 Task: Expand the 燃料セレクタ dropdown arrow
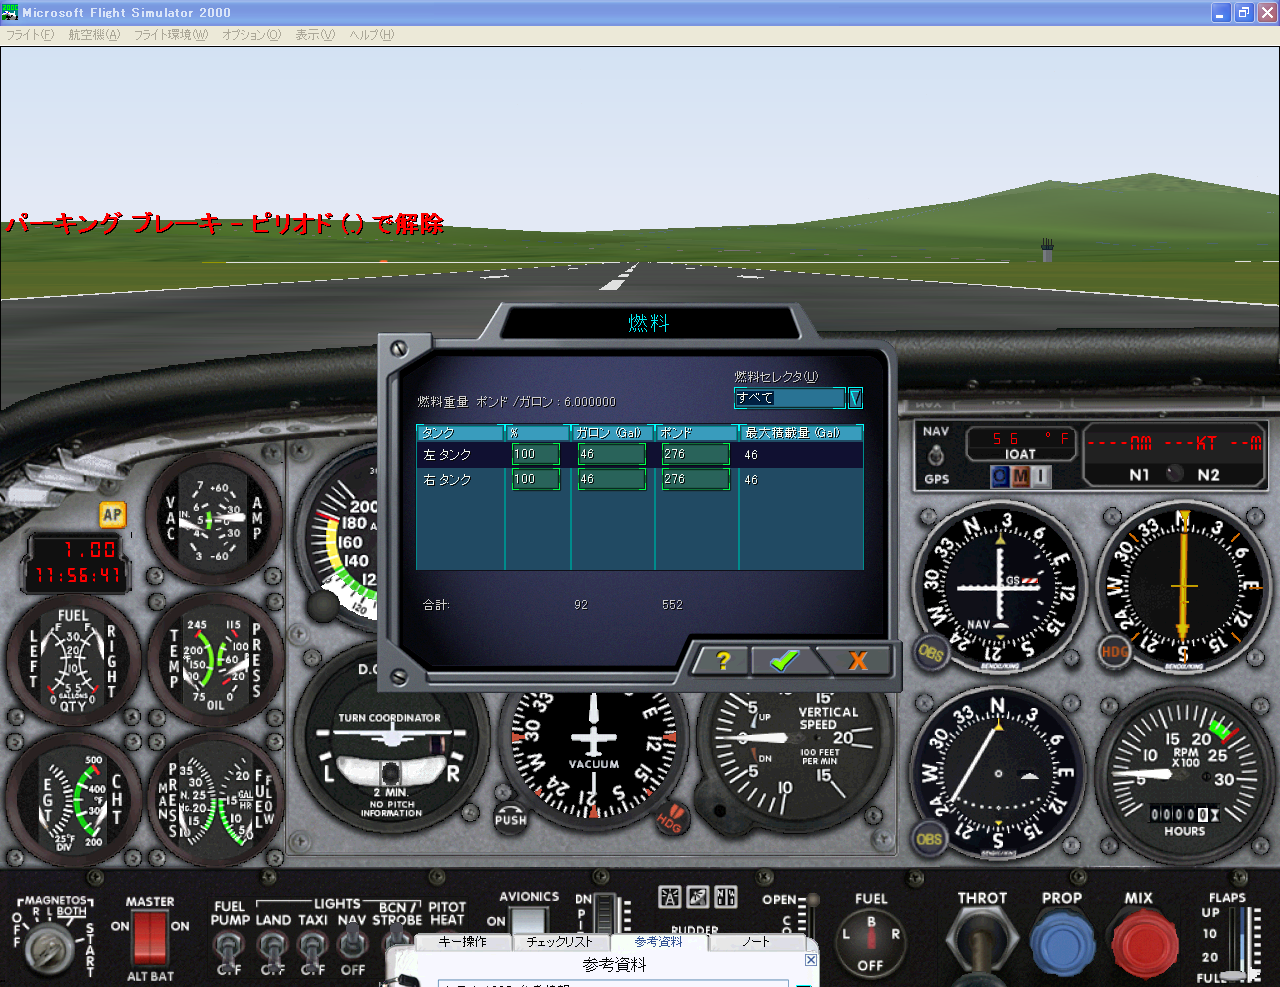tap(855, 398)
